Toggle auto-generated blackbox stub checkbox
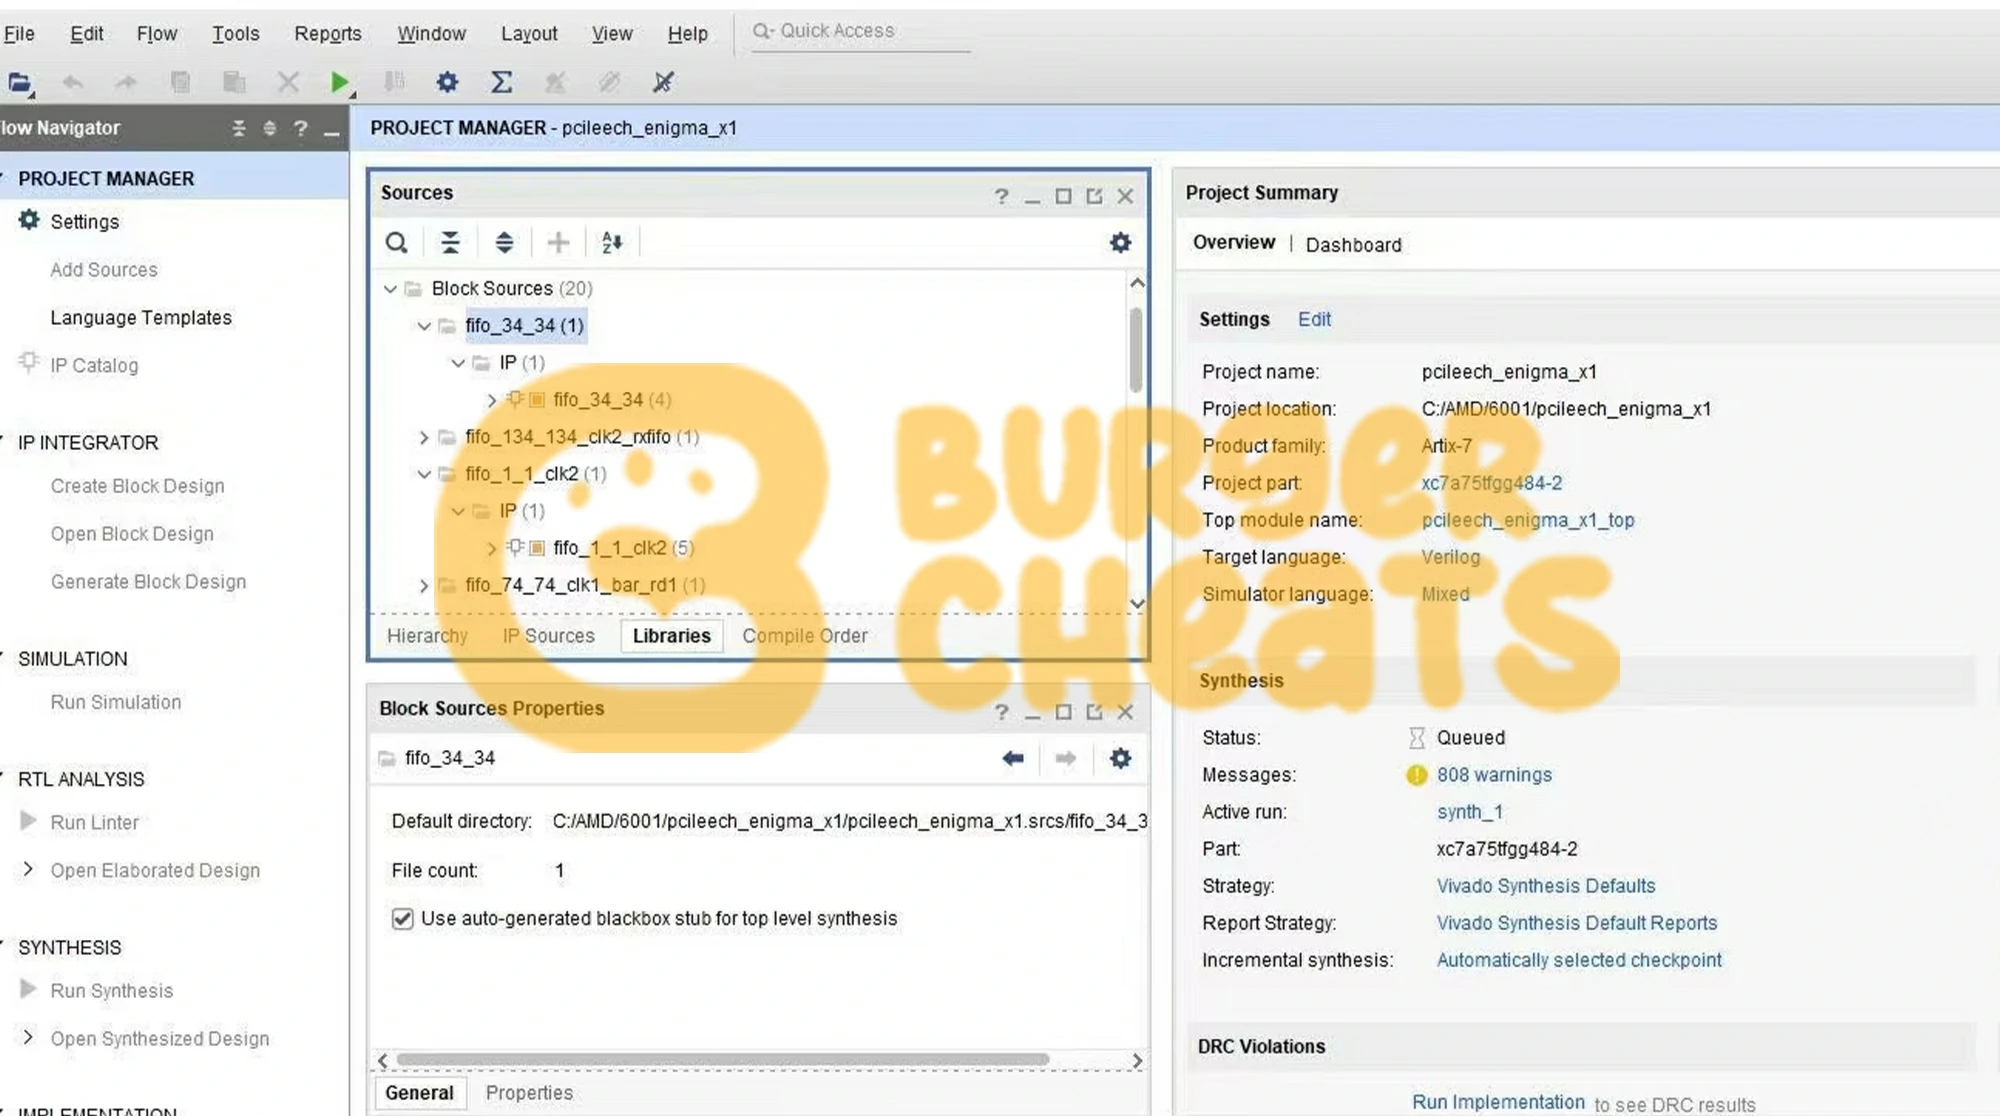Viewport: 2000px width, 1116px height. tap(402, 919)
